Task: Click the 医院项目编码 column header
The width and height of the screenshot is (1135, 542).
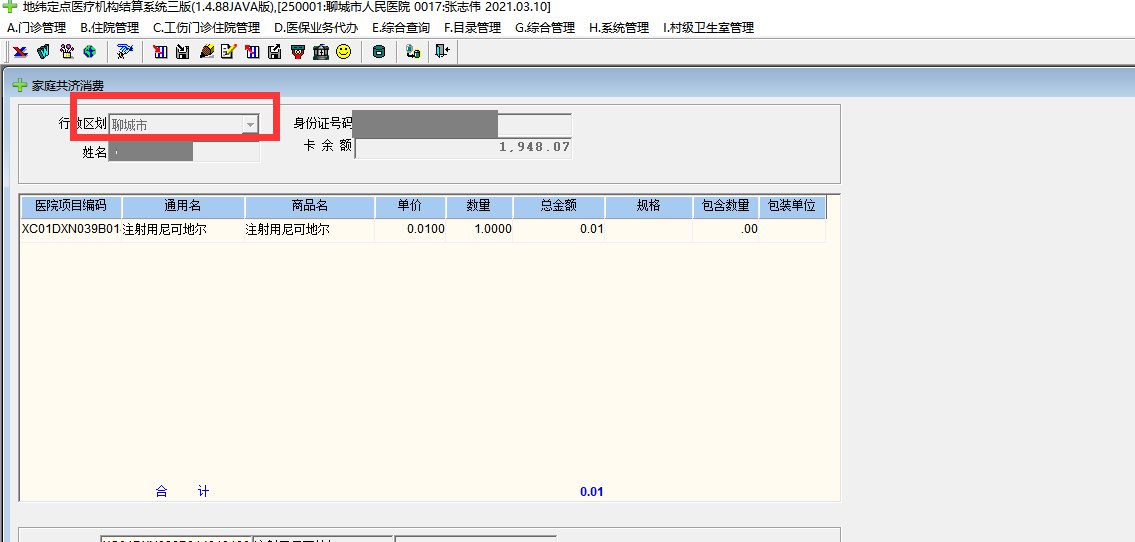Action: (x=70, y=206)
